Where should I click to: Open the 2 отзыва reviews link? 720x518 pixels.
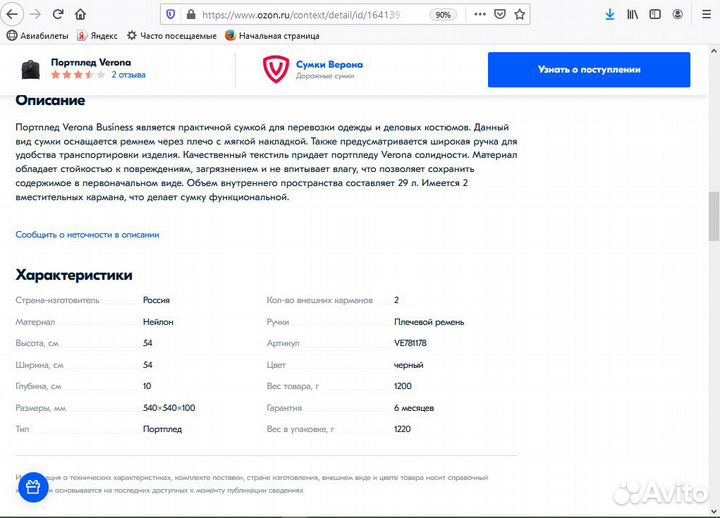click(x=128, y=75)
